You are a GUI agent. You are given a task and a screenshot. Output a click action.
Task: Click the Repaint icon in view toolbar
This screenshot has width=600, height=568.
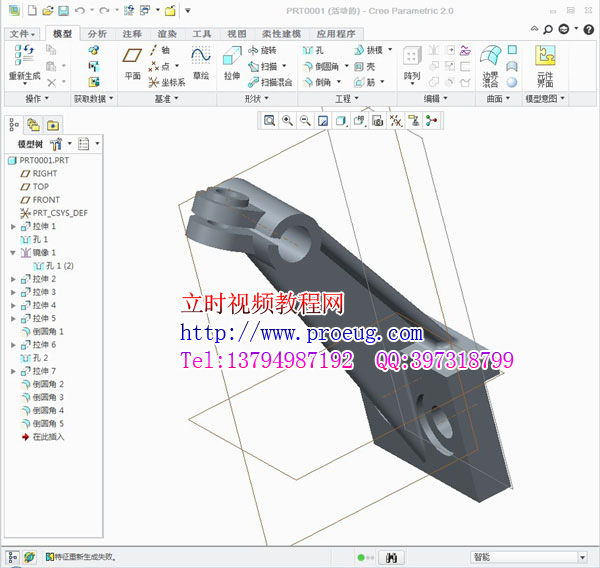point(323,121)
